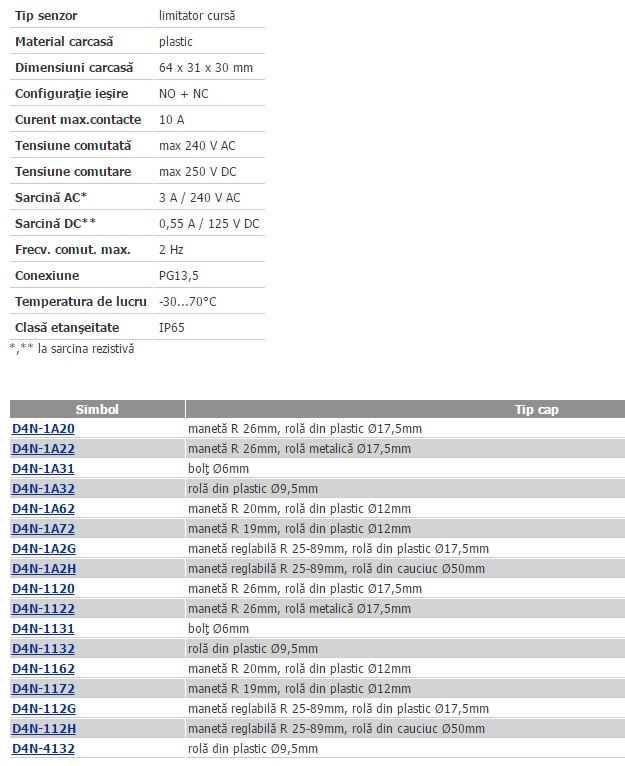The image size is (625, 766).
Task: Click the Simbol column header
Action: (x=97, y=409)
